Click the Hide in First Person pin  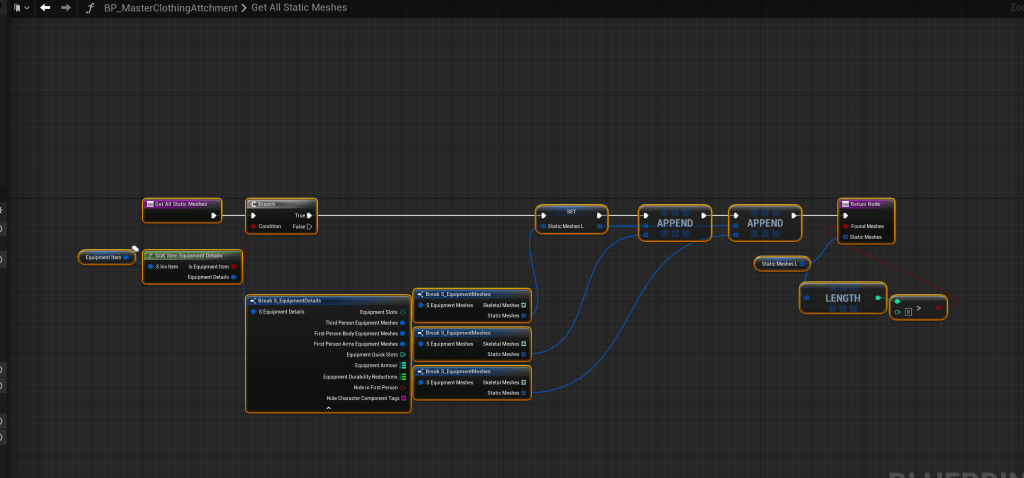click(x=402, y=387)
